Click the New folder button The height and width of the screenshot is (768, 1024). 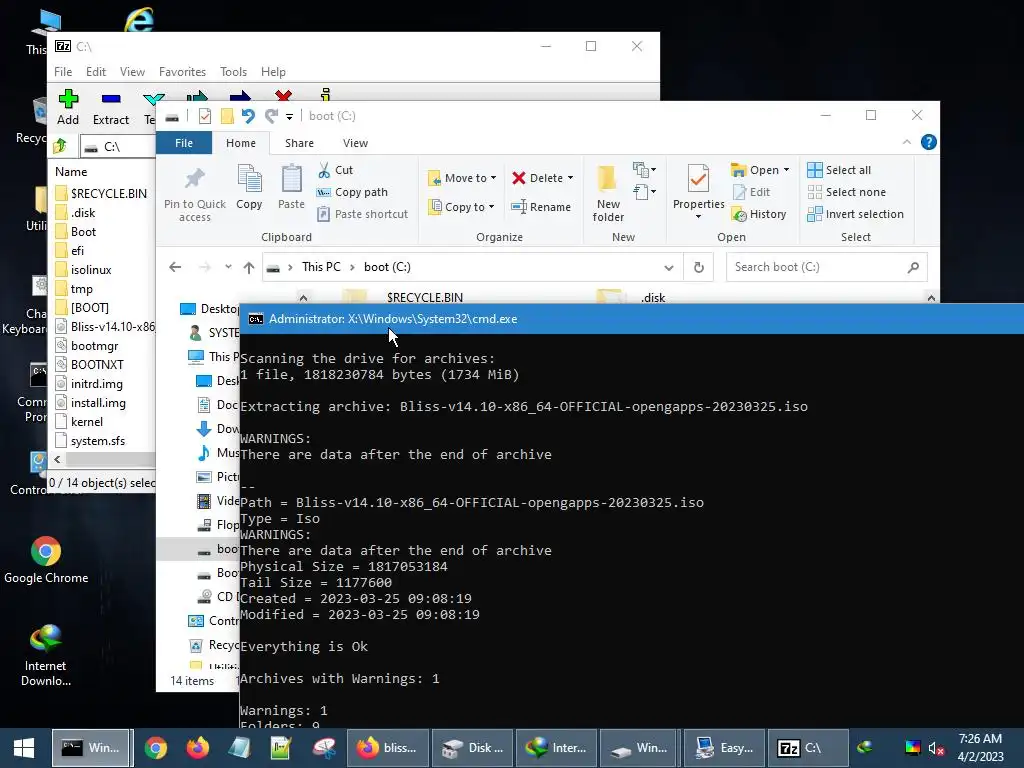[608, 193]
